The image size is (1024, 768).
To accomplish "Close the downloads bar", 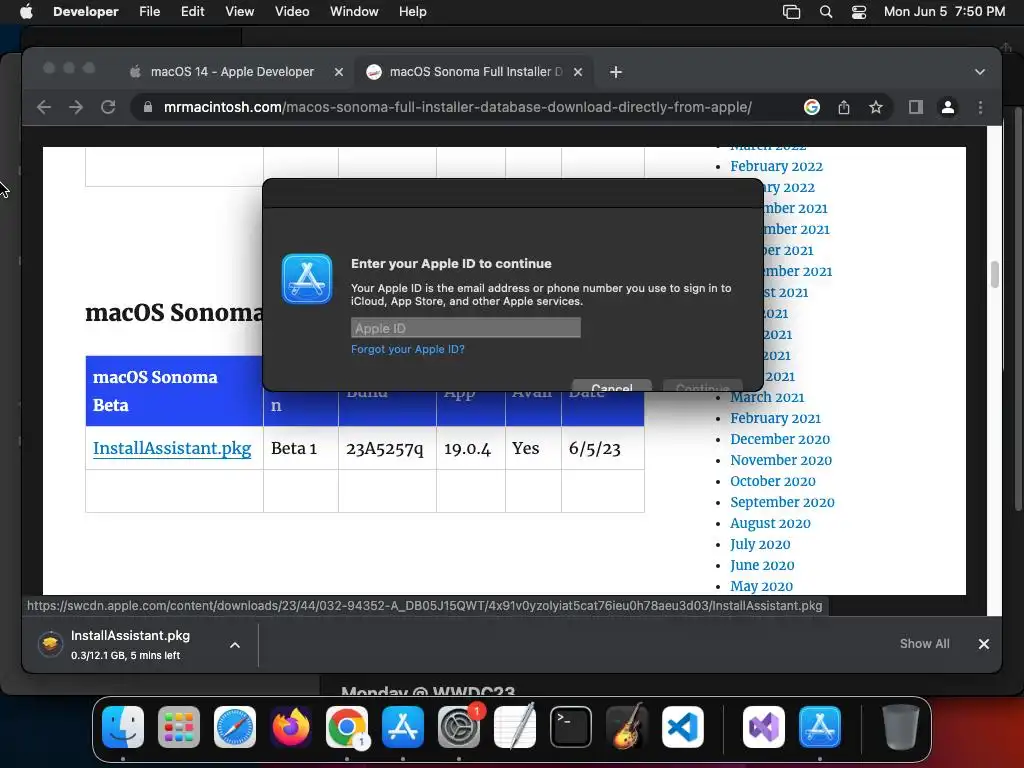I will (x=984, y=644).
